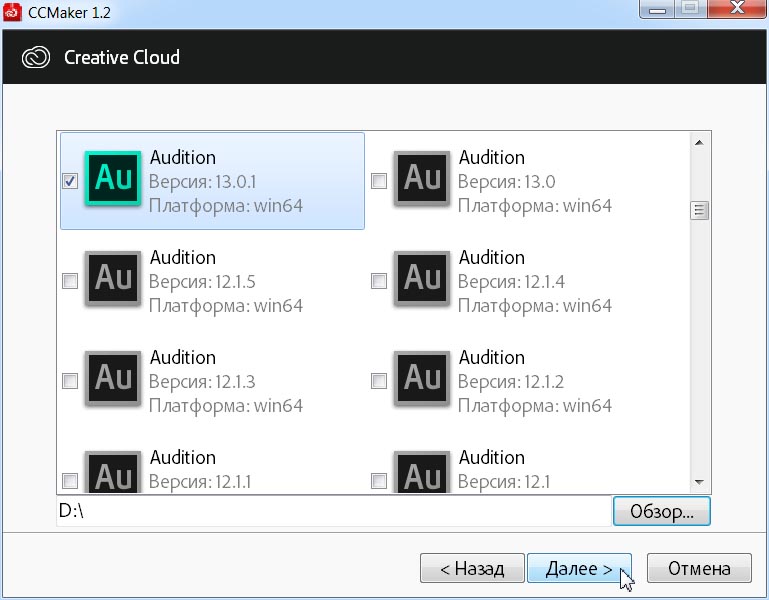Check the Audition 12.1.3 checkbox
The width and height of the screenshot is (769, 600).
pos(70,381)
